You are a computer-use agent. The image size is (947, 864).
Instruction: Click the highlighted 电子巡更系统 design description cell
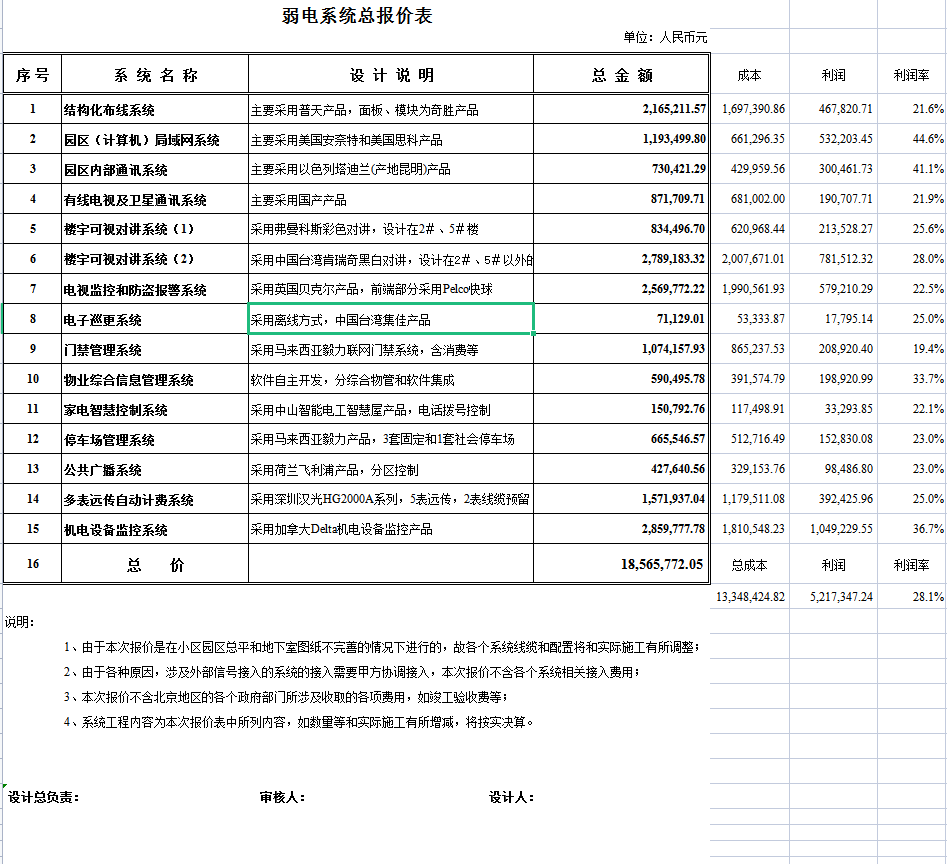tap(391, 320)
